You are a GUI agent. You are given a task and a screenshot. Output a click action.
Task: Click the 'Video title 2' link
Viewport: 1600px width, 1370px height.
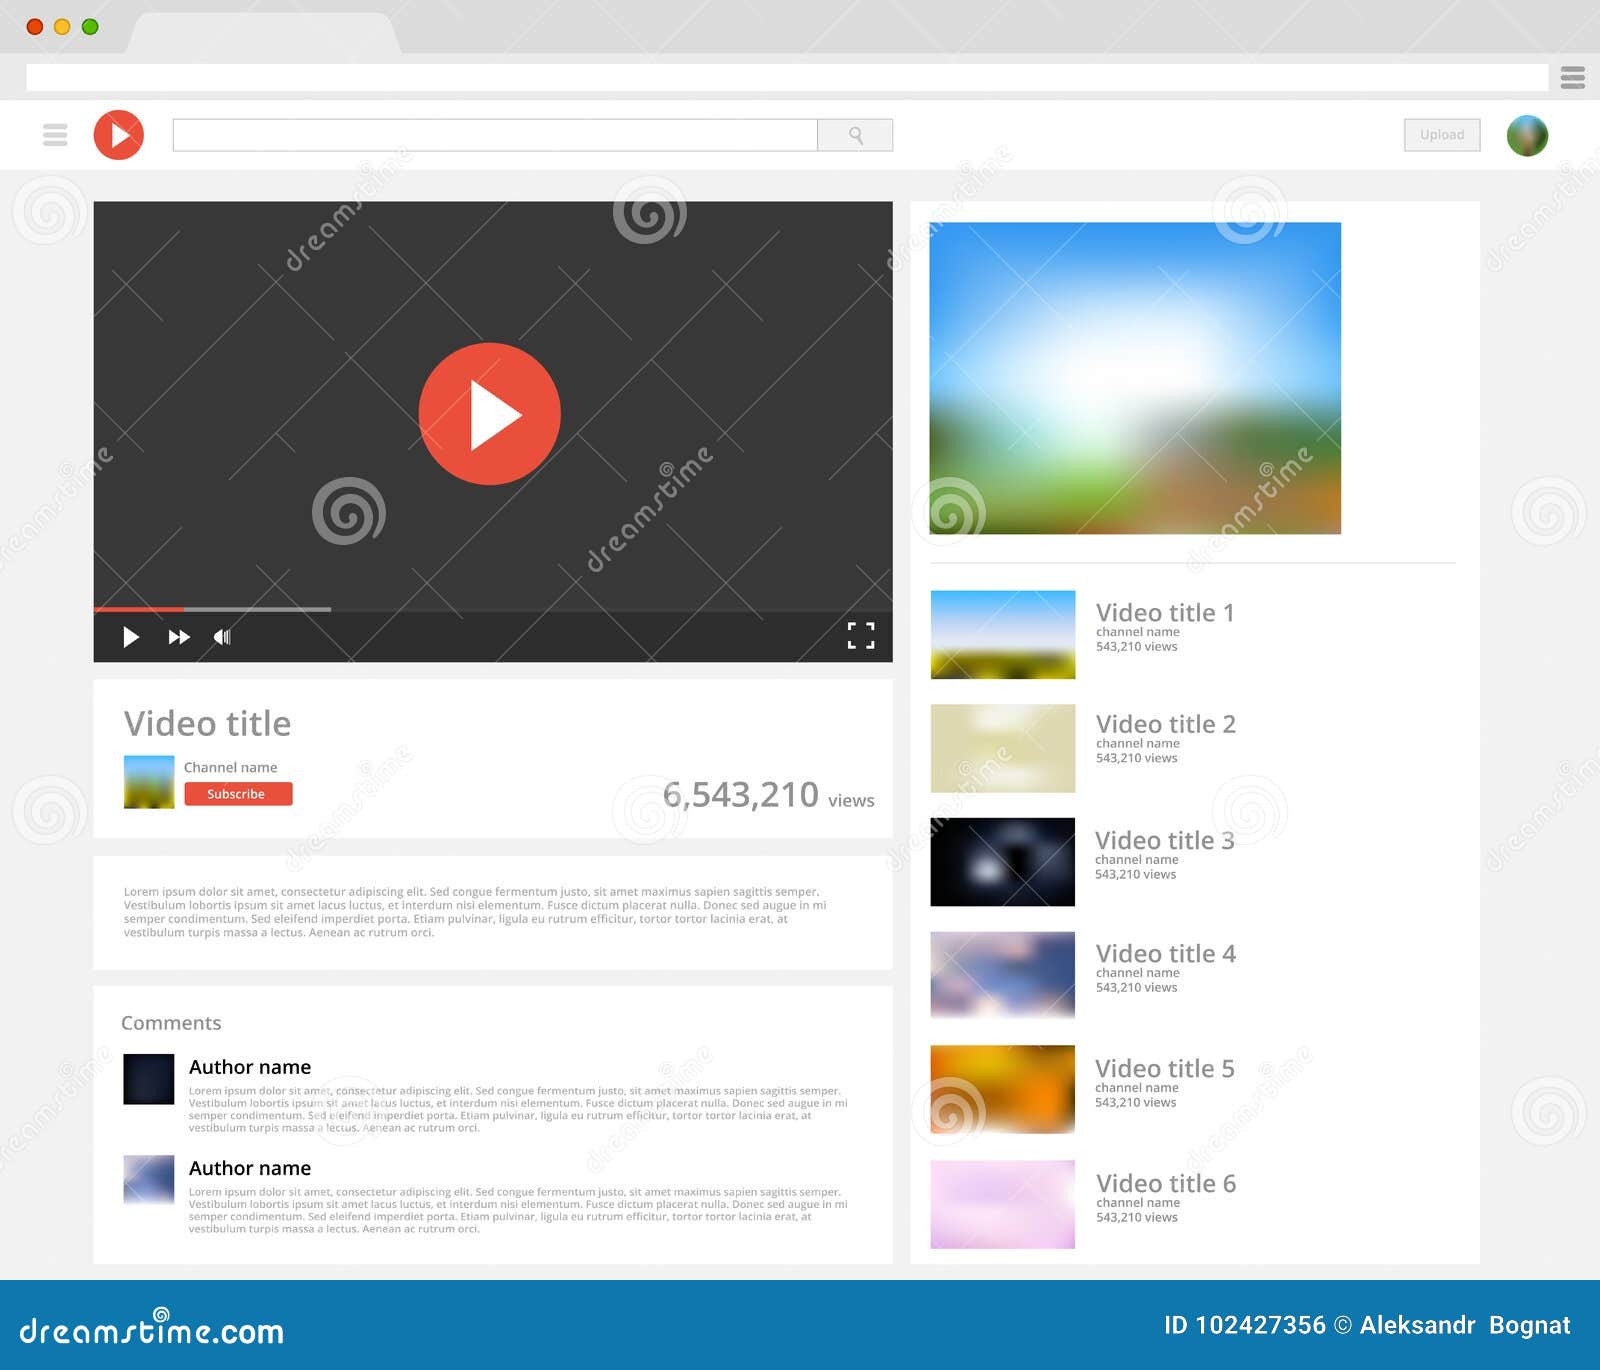pyautogui.click(x=1166, y=723)
